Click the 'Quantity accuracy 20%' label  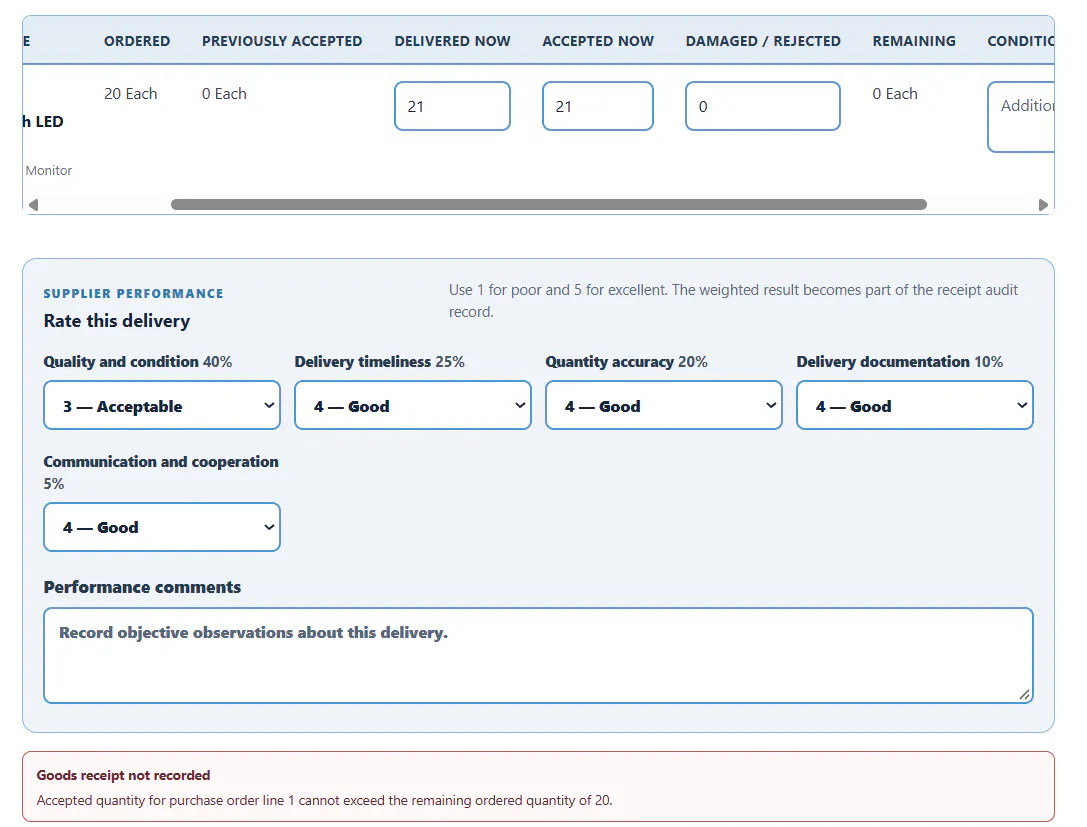coord(626,361)
